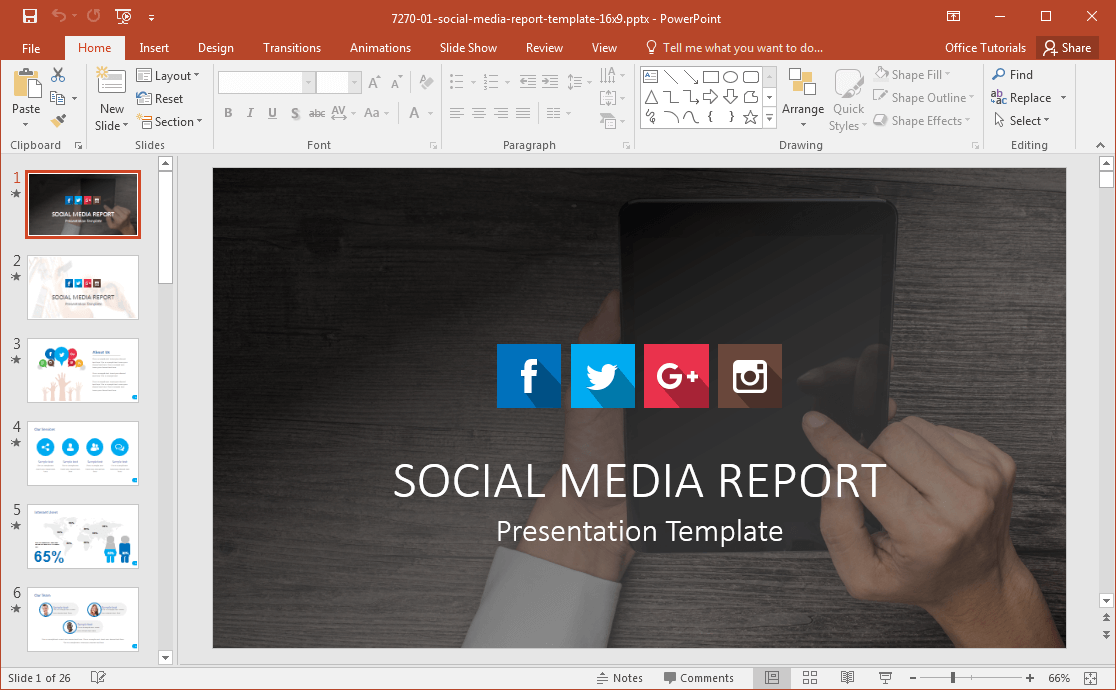Screen dimensions: 1116x690
Task: Click the Find magnifier icon
Action: tap(999, 75)
